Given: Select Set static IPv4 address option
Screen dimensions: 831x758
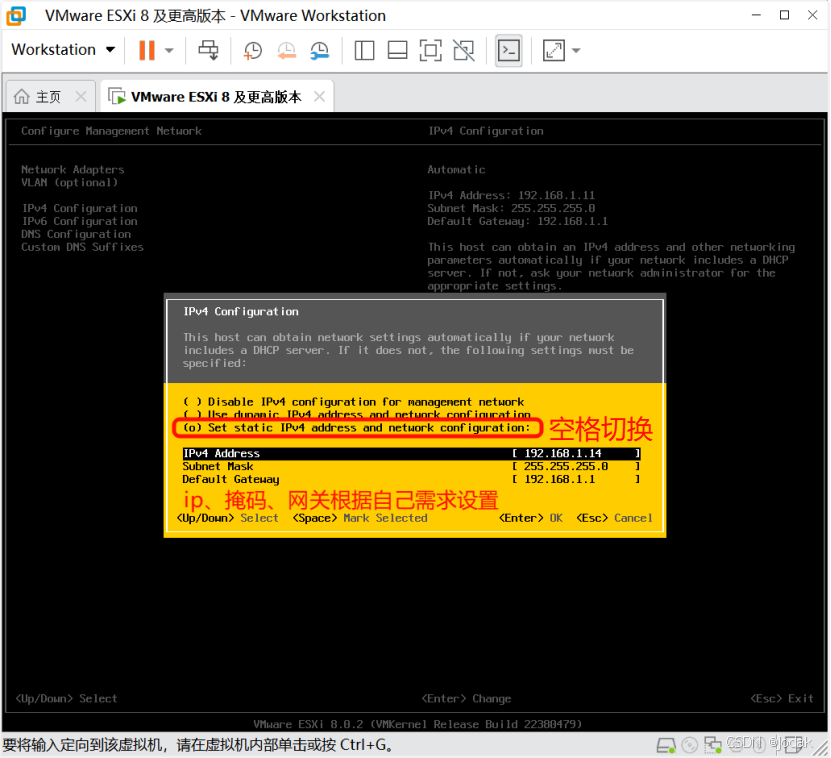Looking at the screenshot, I should pos(356,428).
